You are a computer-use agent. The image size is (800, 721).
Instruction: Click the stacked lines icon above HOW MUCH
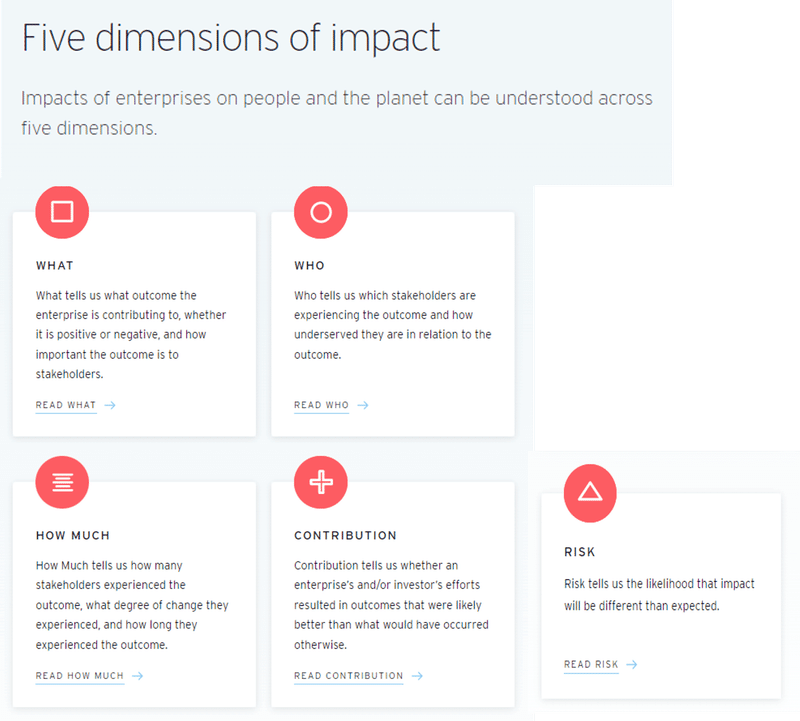pos(62,482)
